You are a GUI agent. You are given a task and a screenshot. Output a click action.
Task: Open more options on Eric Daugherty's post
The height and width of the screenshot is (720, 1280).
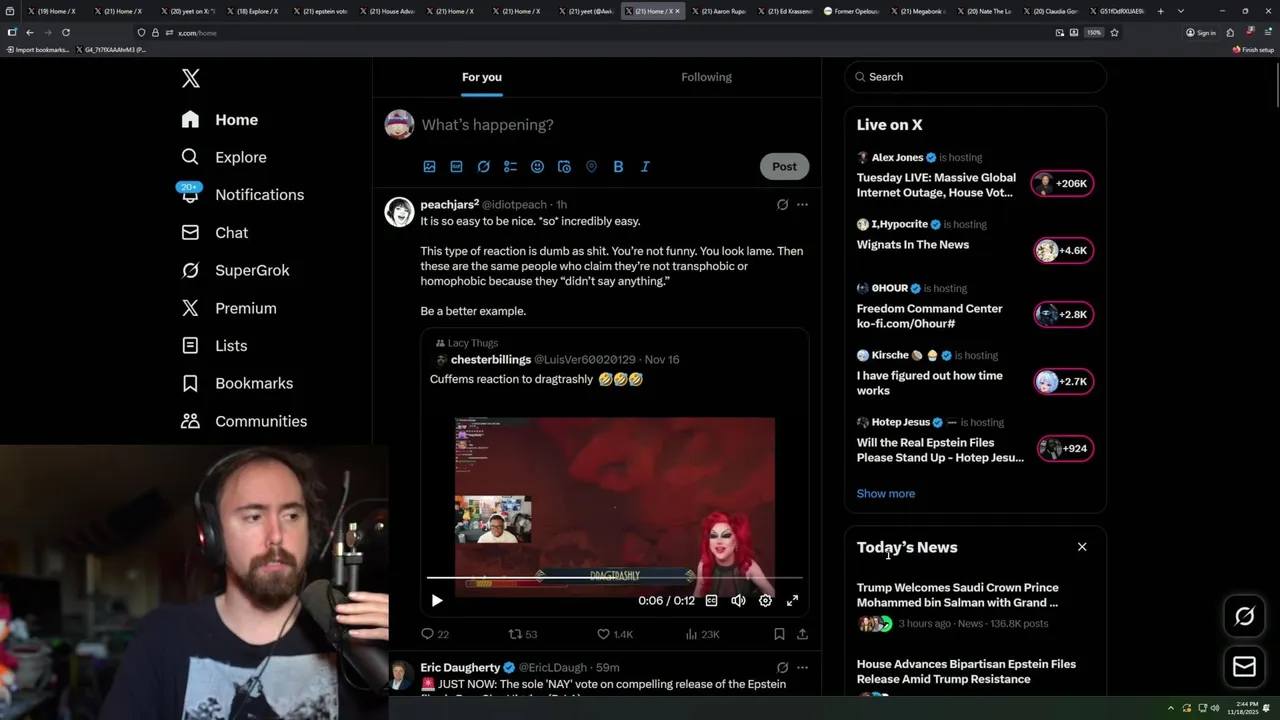(802, 667)
